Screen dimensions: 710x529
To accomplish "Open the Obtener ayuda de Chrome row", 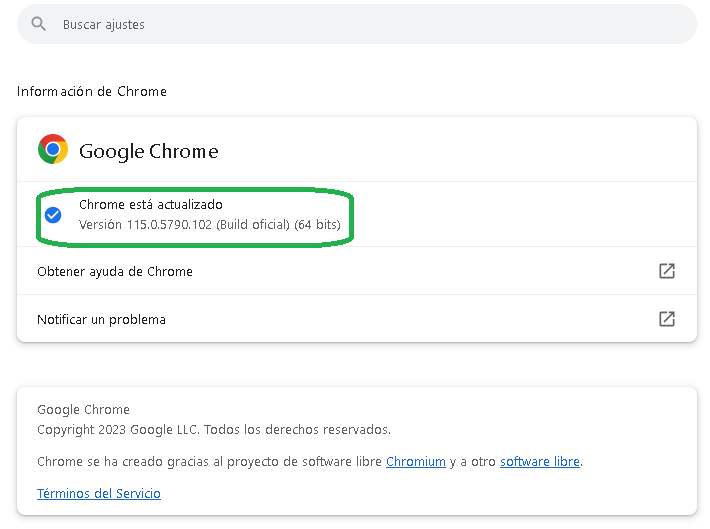I will pos(357,271).
